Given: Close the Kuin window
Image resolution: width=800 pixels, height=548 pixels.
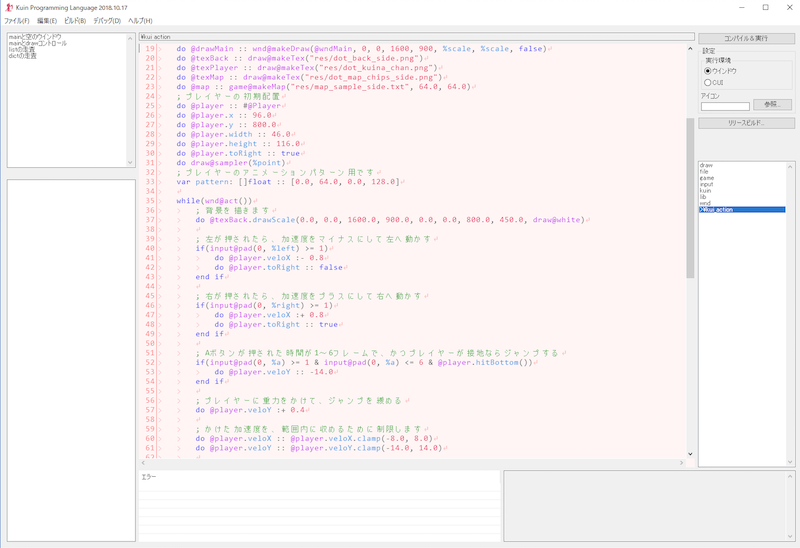Looking at the screenshot, I should point(789,8).
